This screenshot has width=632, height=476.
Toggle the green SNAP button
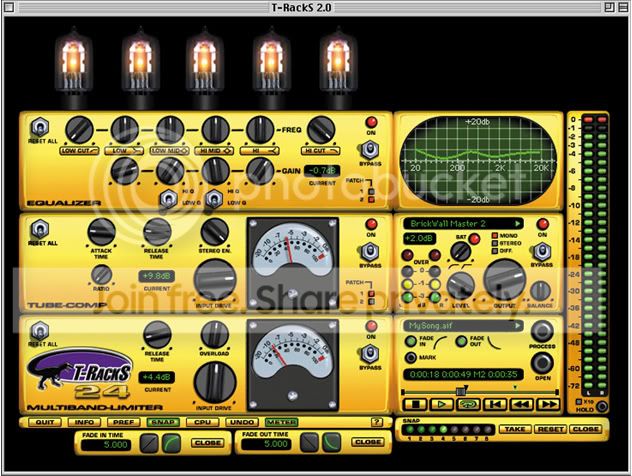163,422
